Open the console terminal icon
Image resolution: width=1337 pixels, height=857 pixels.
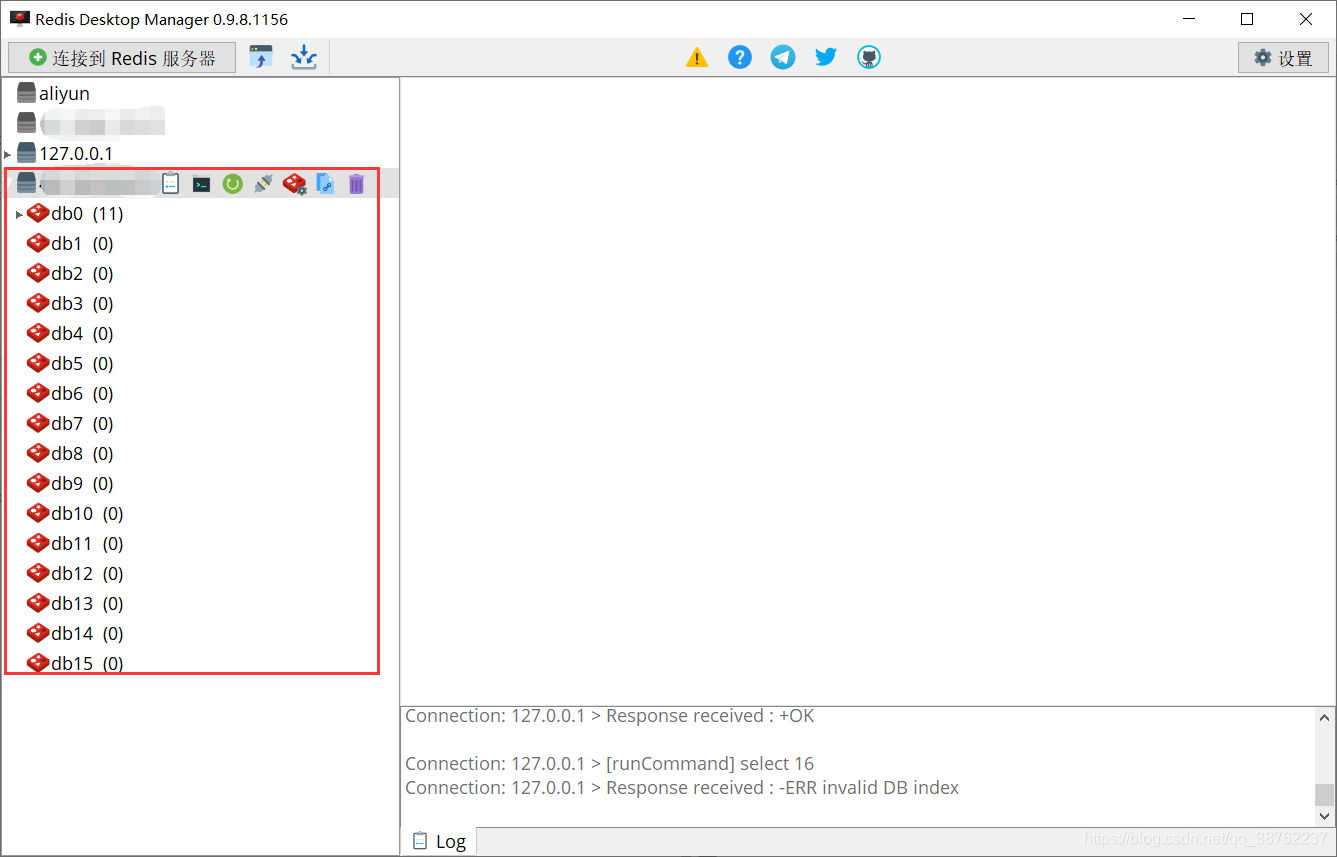pyautogui.click(x=202, y=184)
